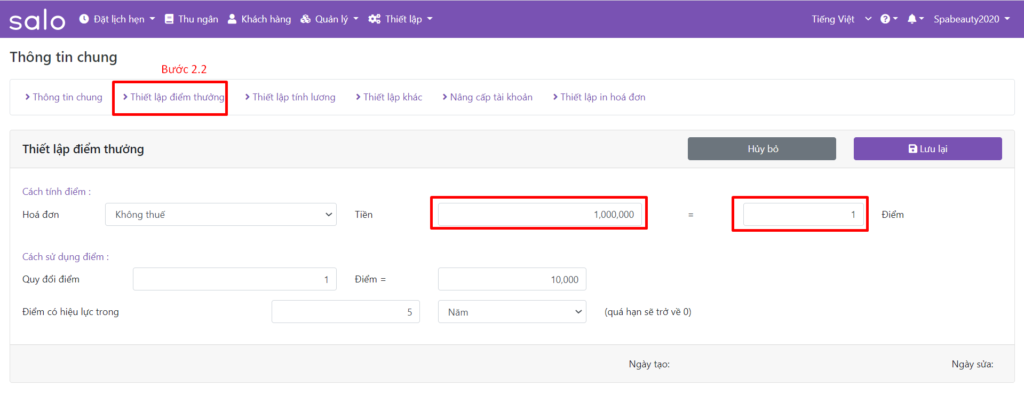Click the Lưu lại save button
Screen dimensions: 1024x401
tap(927, 149)
